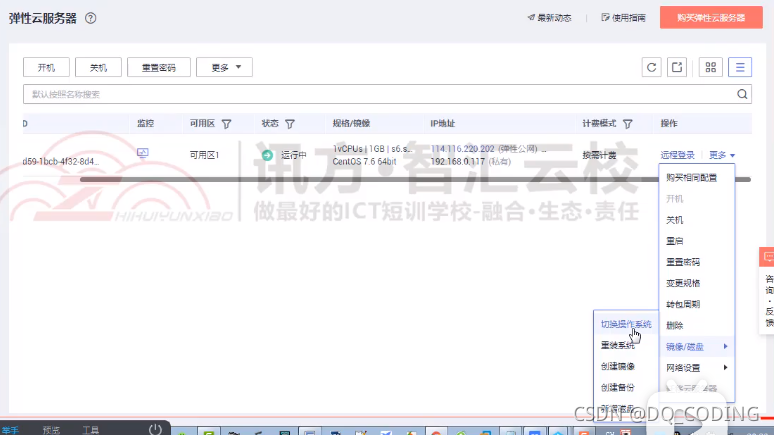Select 变更规格 menu entry
Image resolution: width=774 pixels, height=435 pixels.
[x=683, y=283]
